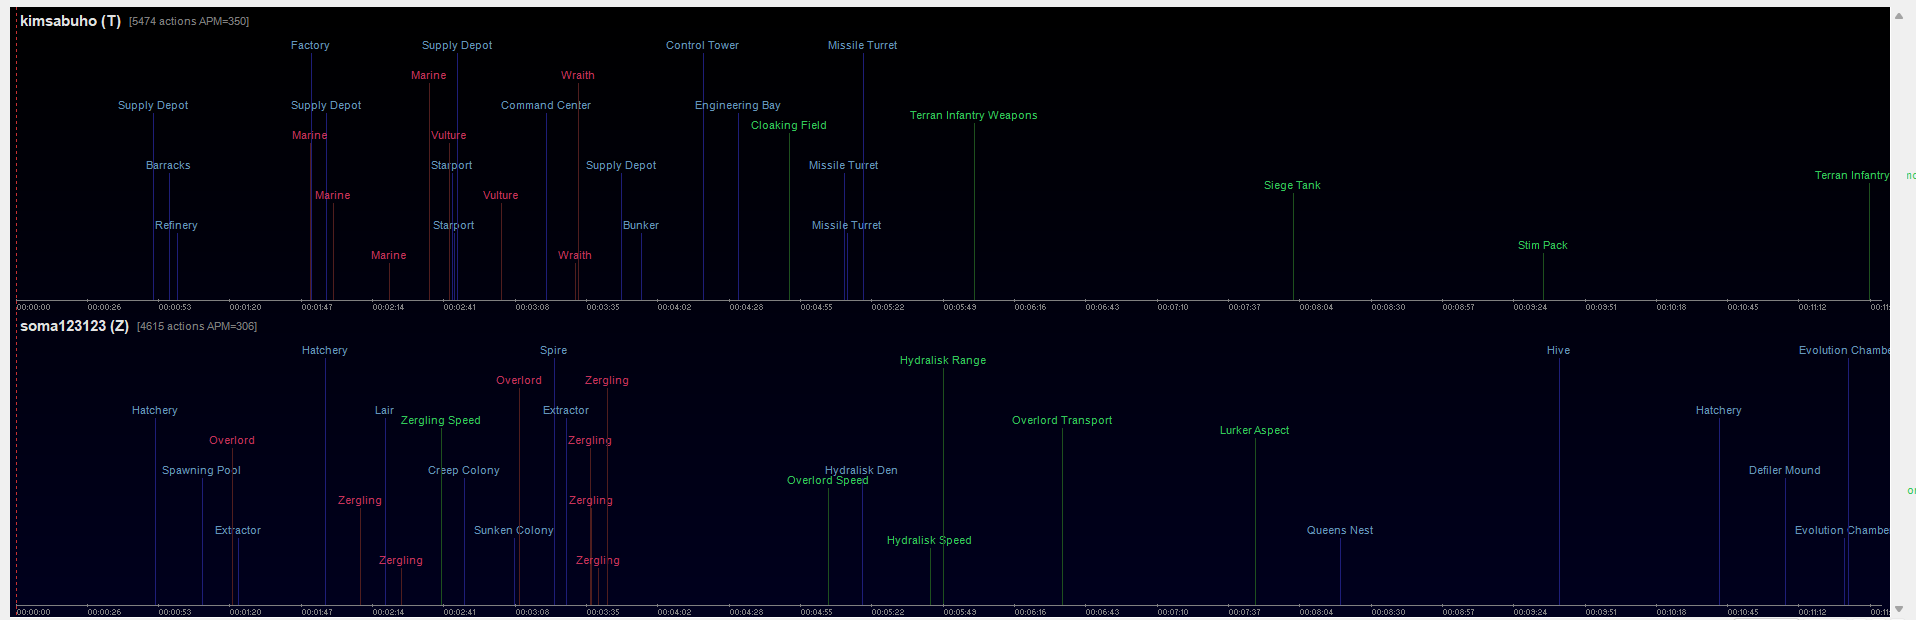Image resolution: width=1916 pixels, height=620 pixels.
Task: Select Terran Infantry Weapons upgrade marker
Action: (x=974, y=115)
